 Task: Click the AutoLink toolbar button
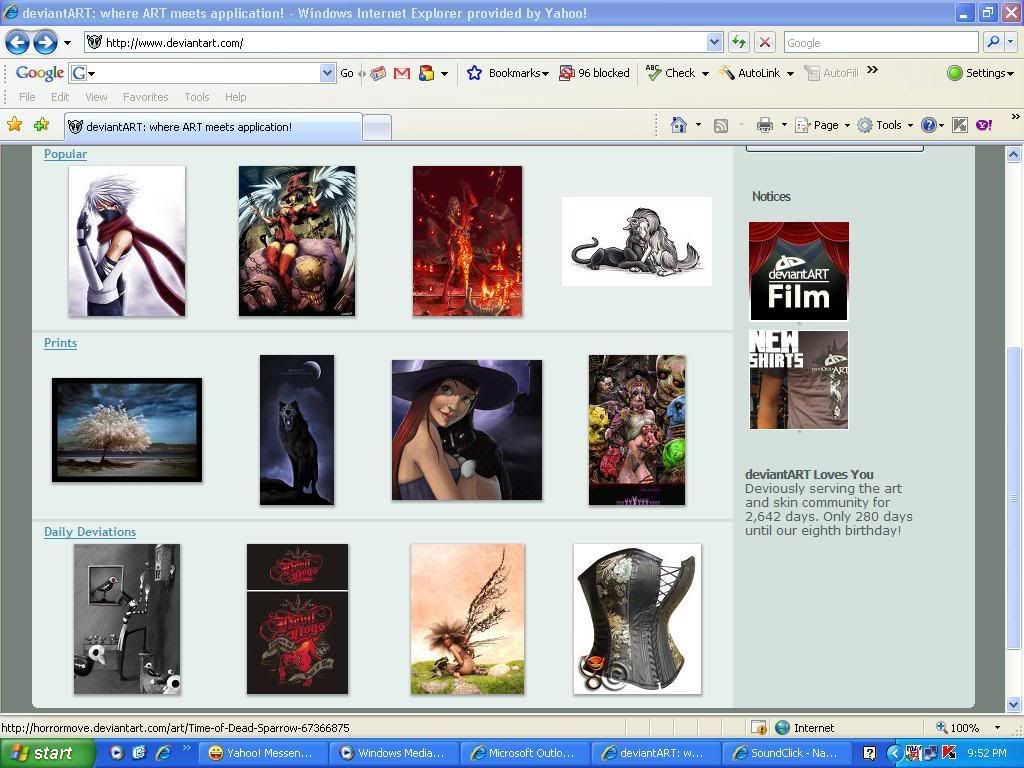750,73
